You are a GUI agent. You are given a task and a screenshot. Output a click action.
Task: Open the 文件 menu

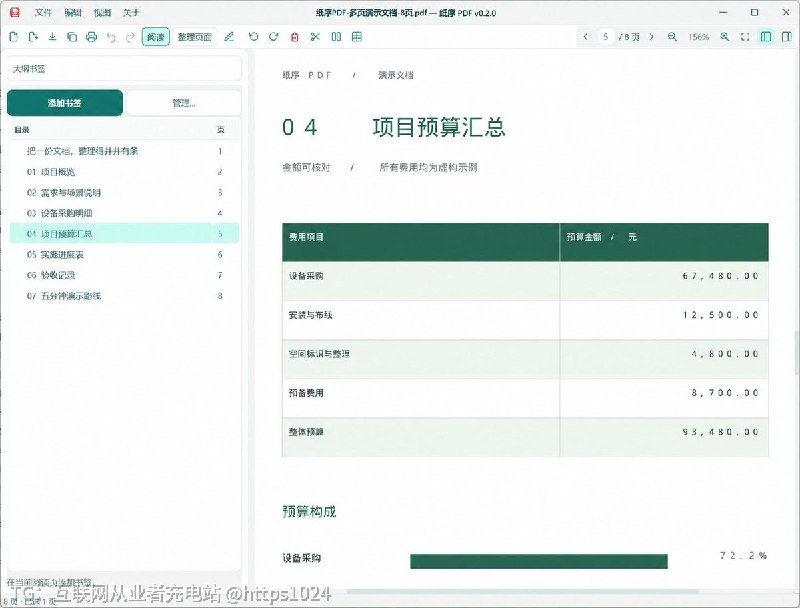[43, 13]
